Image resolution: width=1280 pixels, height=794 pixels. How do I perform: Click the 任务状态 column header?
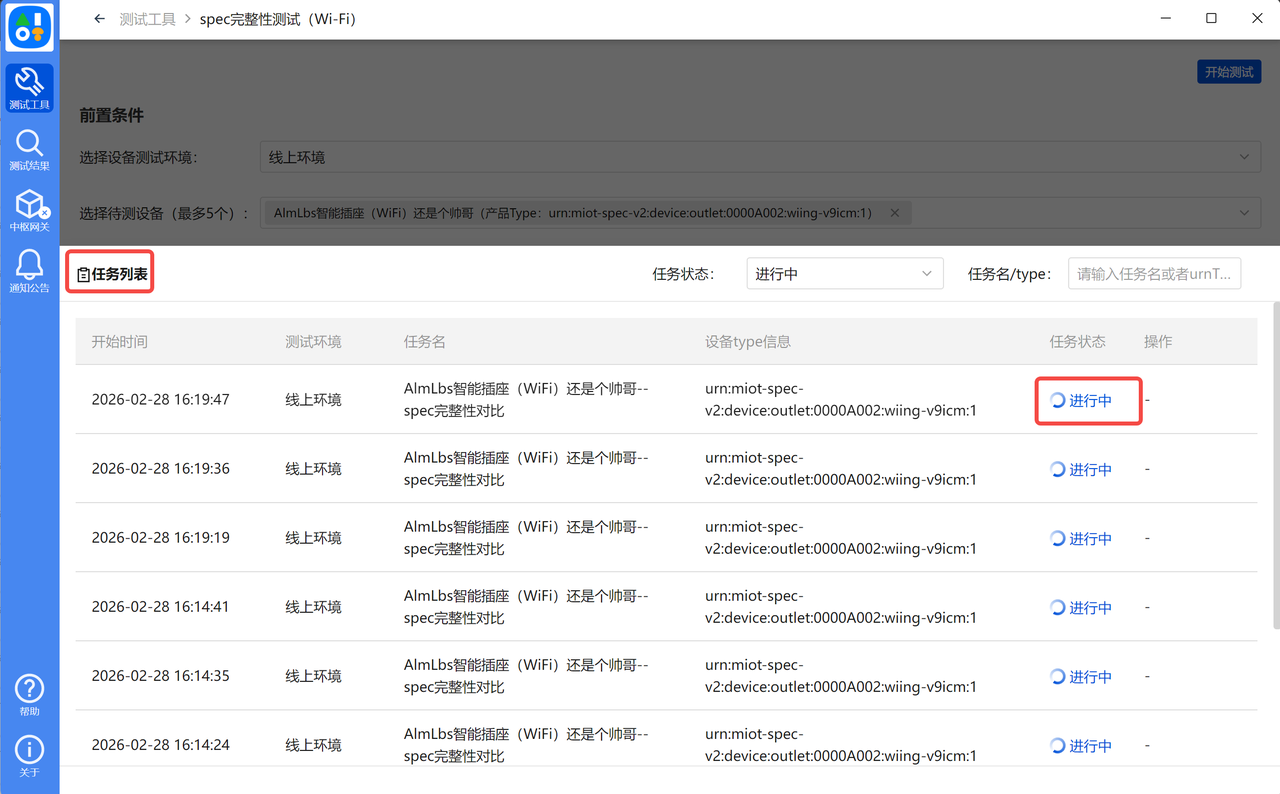pyautogui.click(x=1077, y=342)
